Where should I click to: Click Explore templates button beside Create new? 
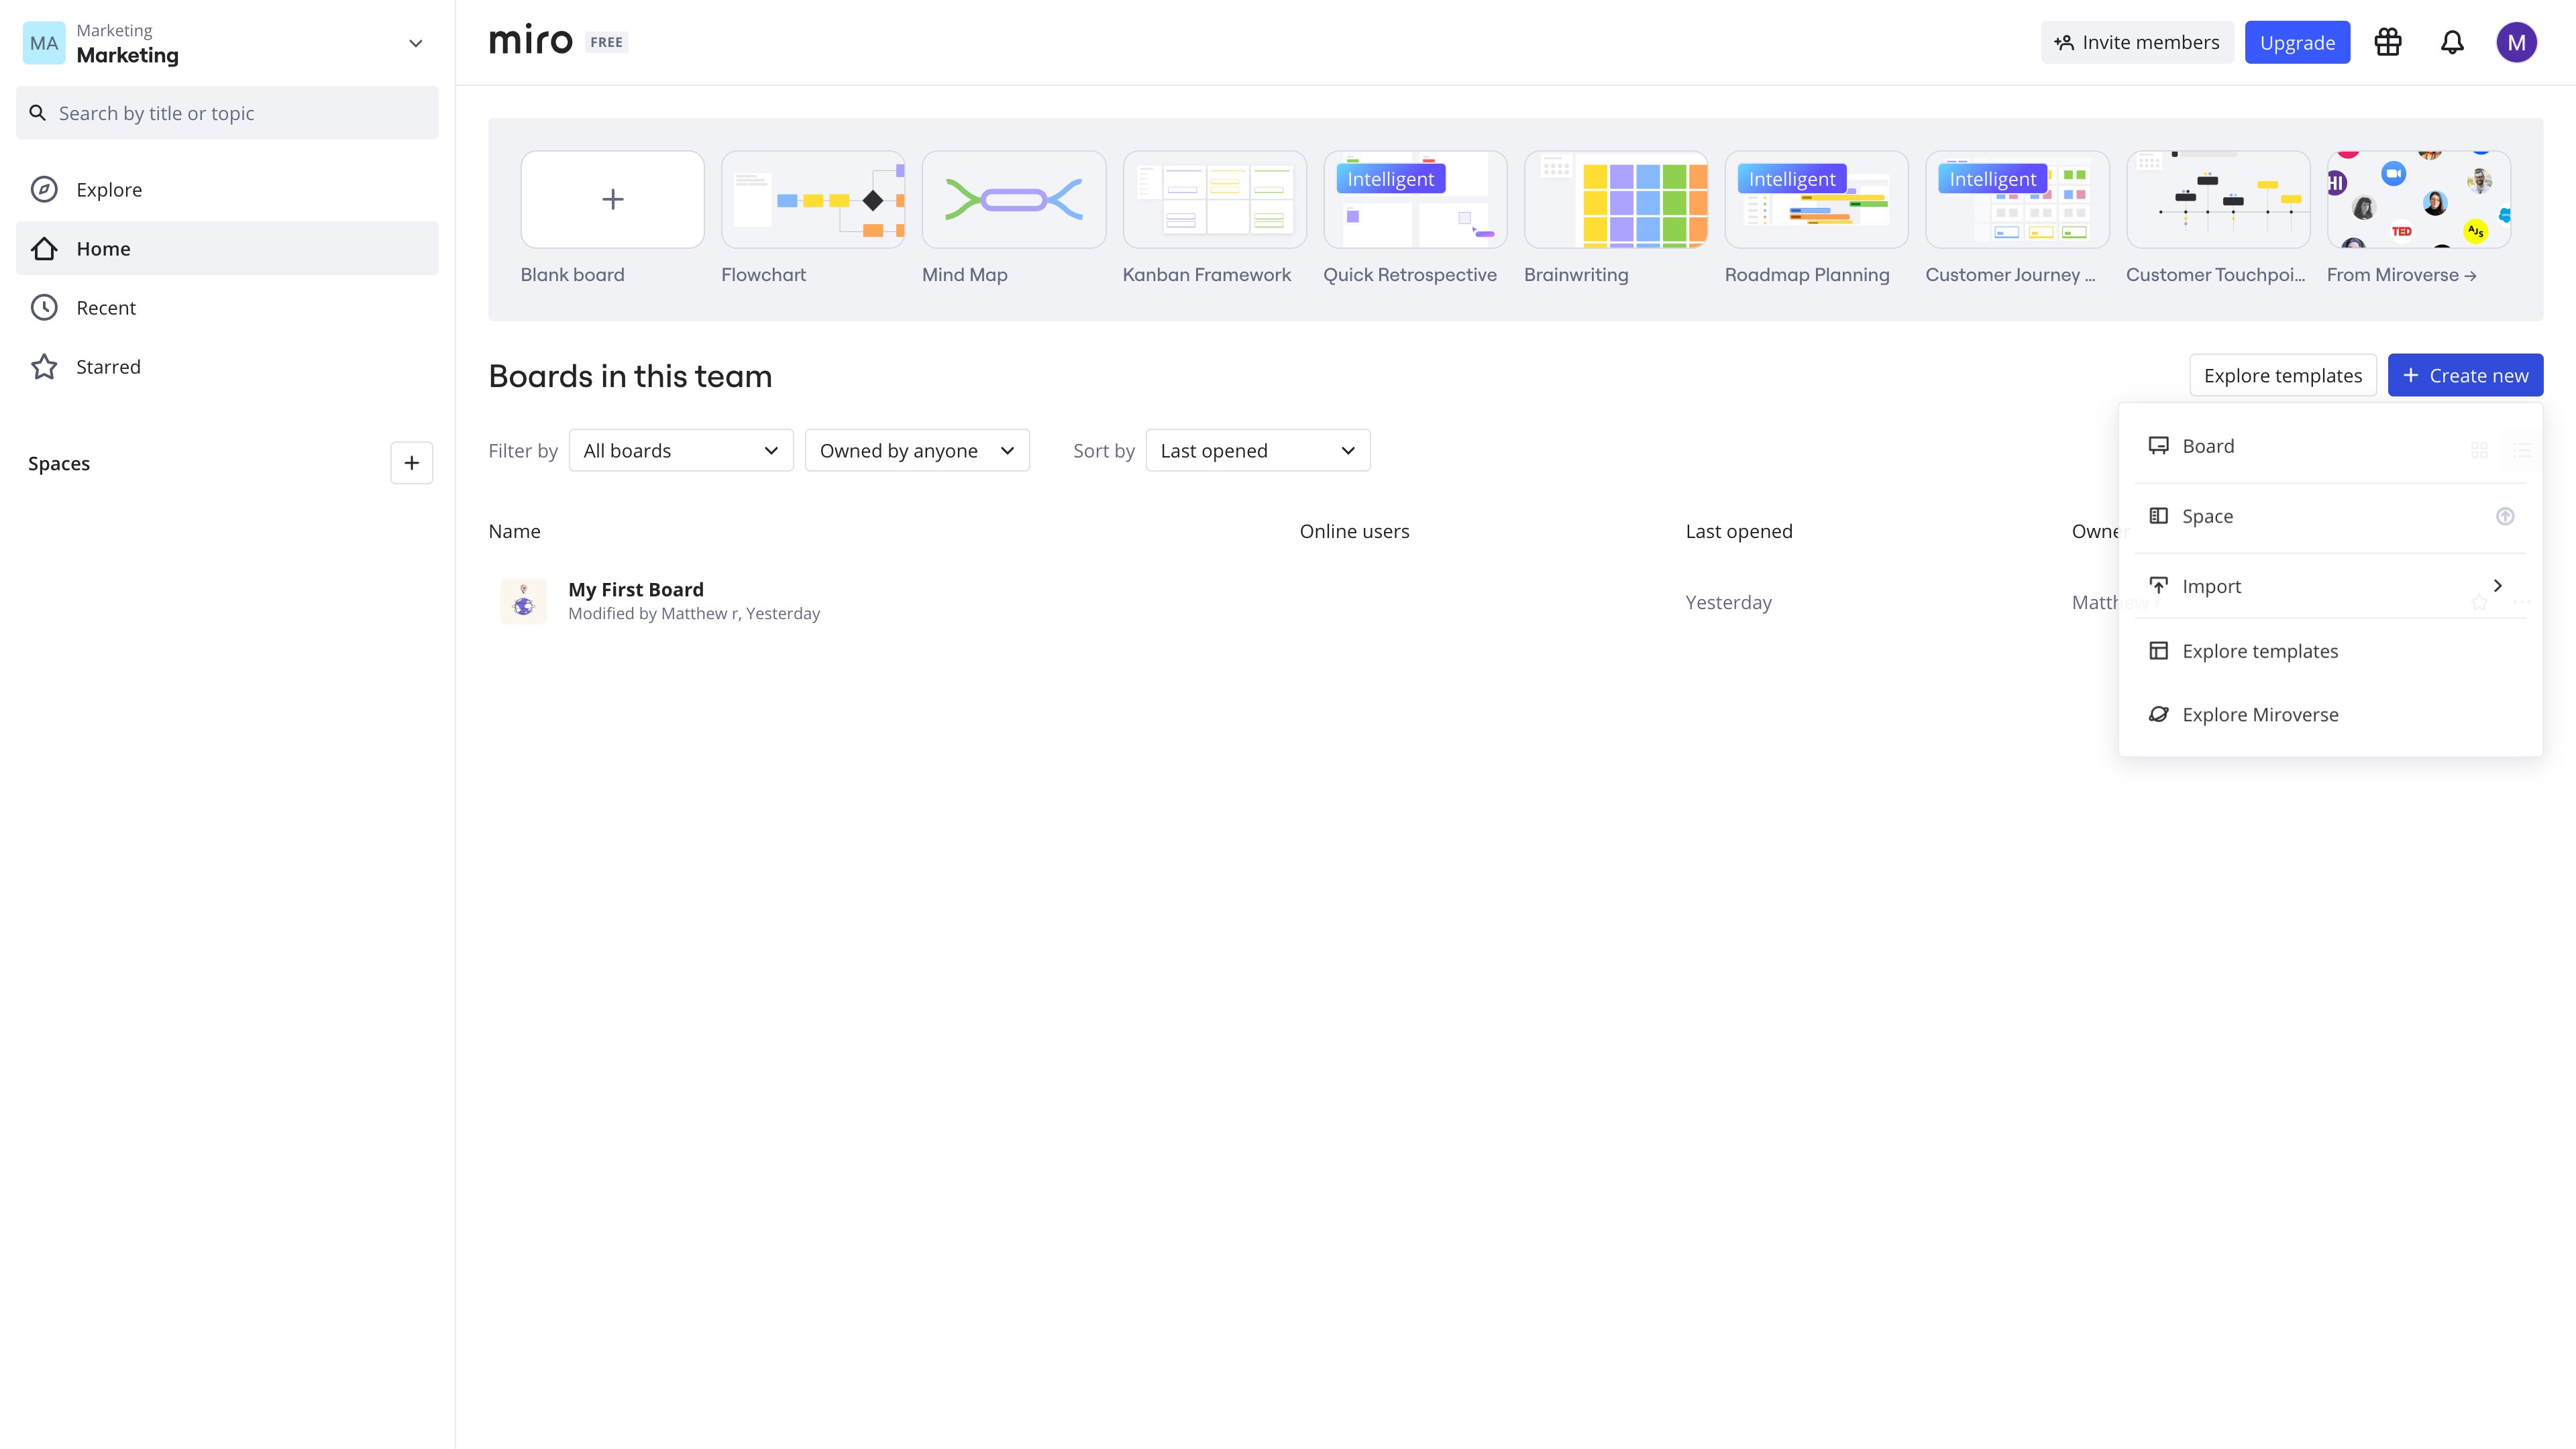click(x=2282, y=375)
